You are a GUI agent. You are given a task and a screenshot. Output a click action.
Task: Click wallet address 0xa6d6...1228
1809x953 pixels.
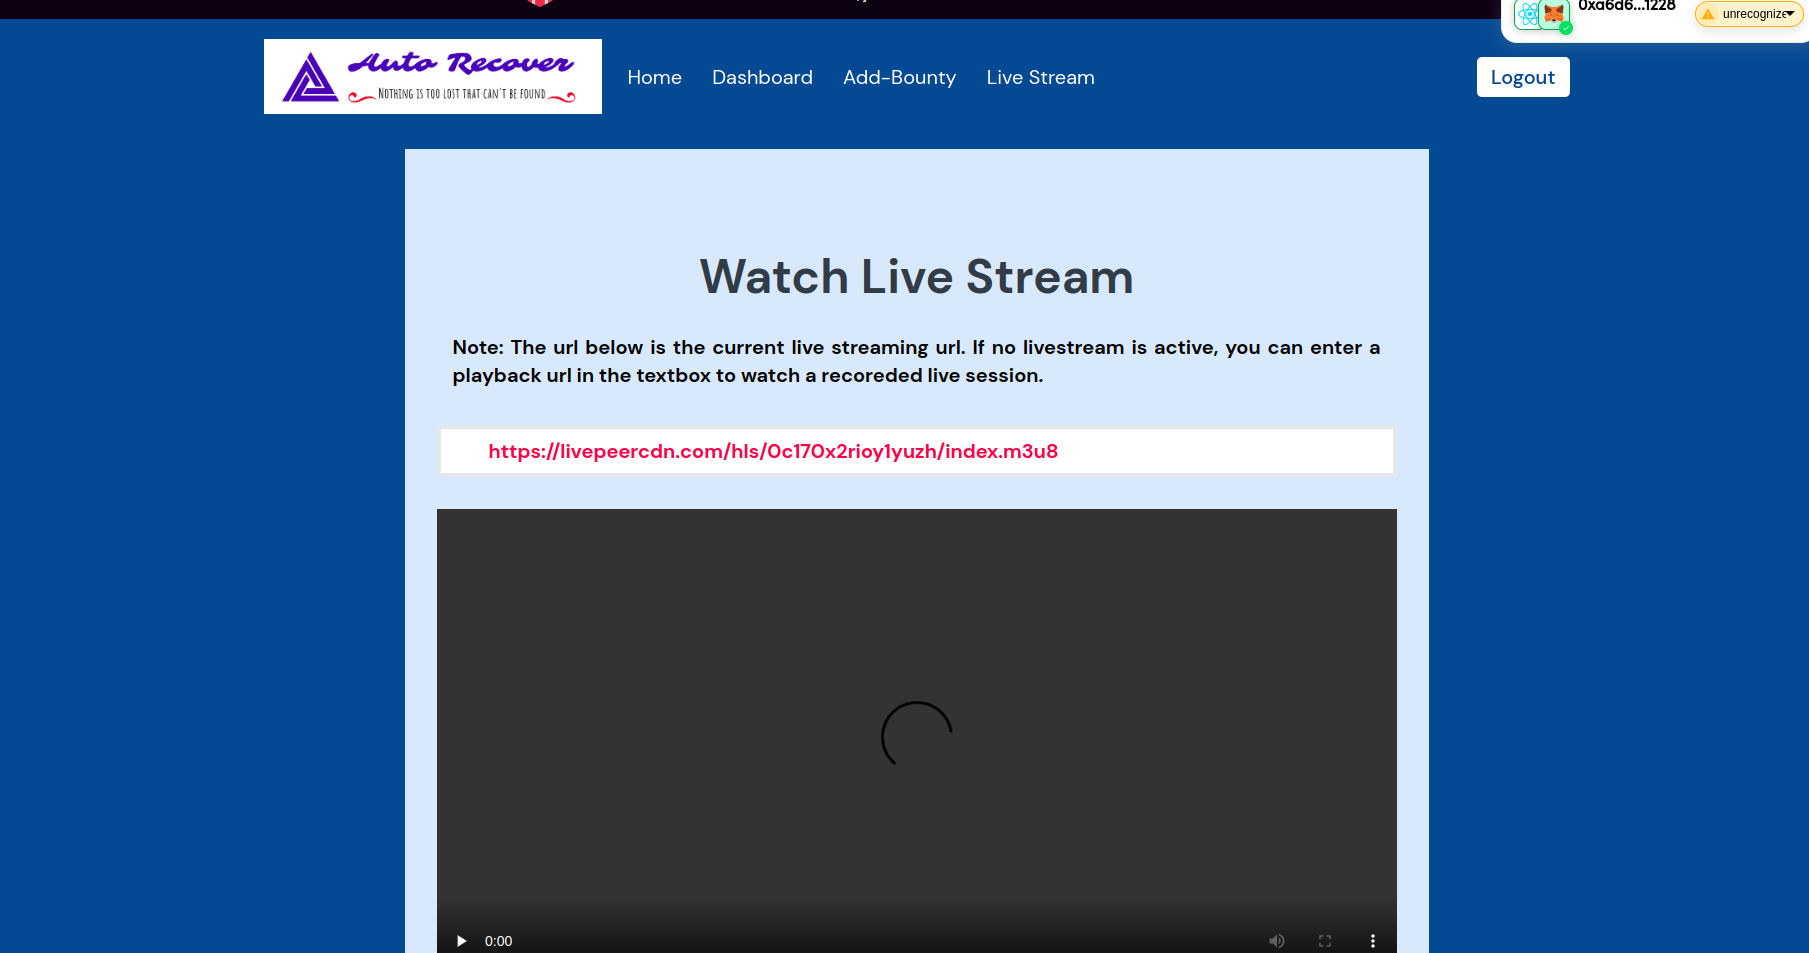click(1626, 6)
